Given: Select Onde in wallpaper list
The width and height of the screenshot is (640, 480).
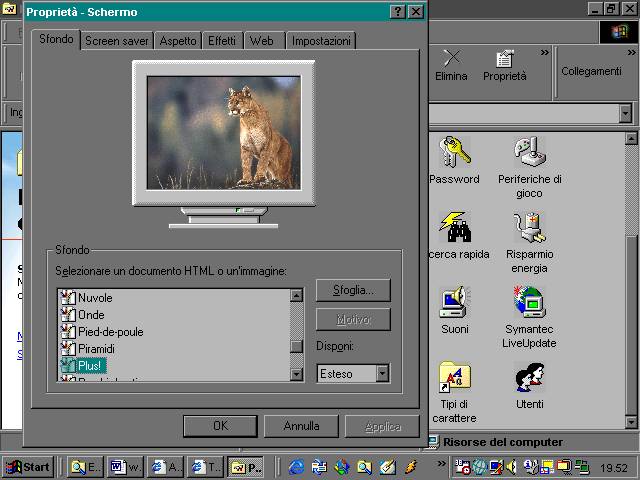Looking at the screenshot, I should [x=91, y=315].
